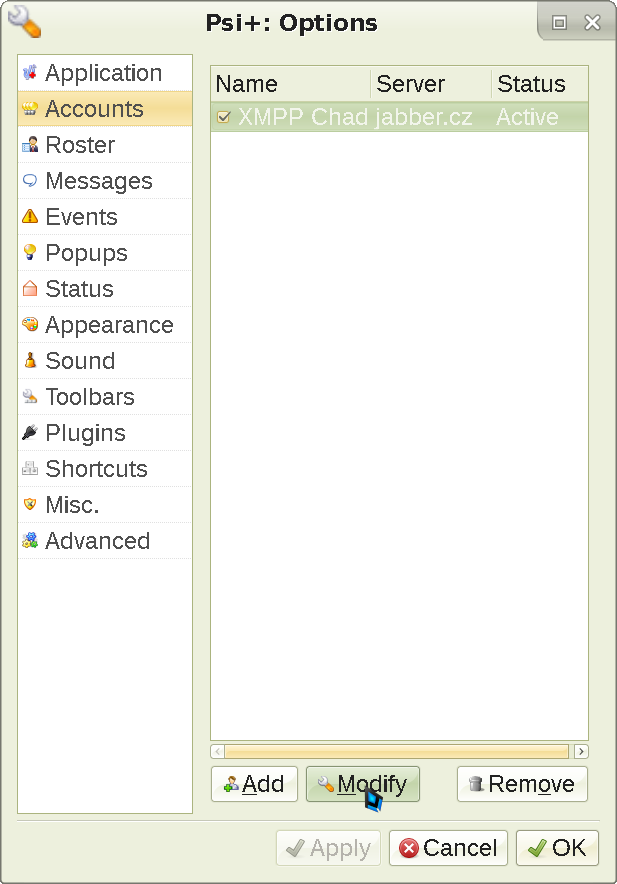The image size is (617, 884).
Task: Remove the selected account
Action: pos(522,784)
